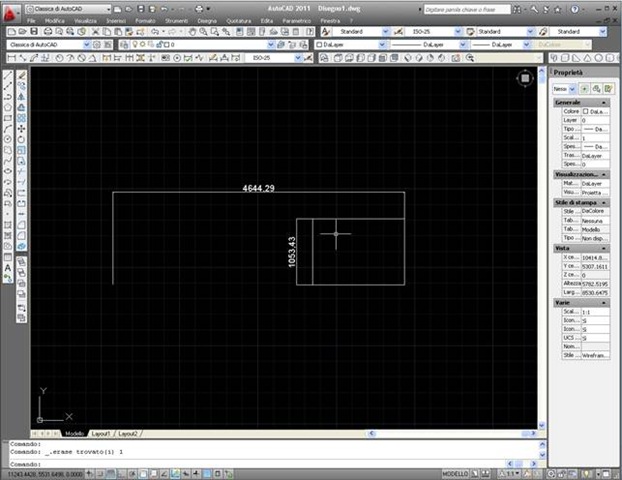The width and height of the screenshot is (622, 480).
Task: Open the Disegna menu
Action: pyautogui.click(x=207, y=21)
